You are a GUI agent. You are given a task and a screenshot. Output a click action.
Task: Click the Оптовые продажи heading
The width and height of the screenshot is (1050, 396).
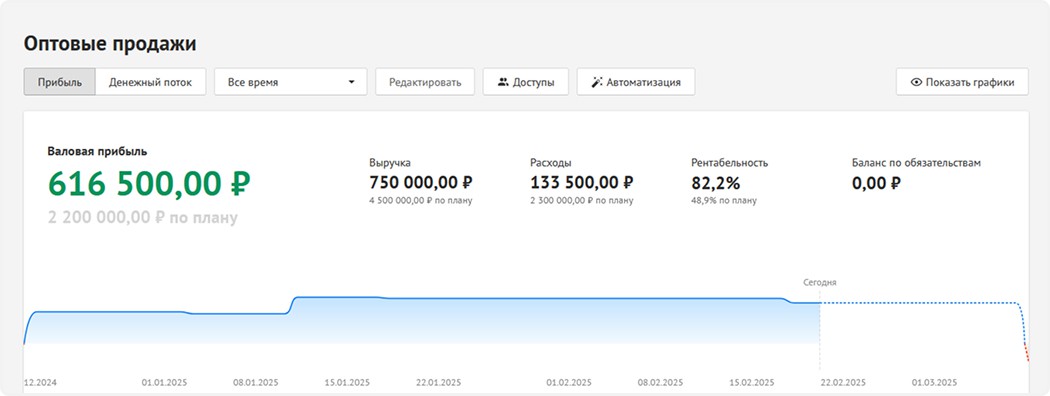click(x=110, y=44)
